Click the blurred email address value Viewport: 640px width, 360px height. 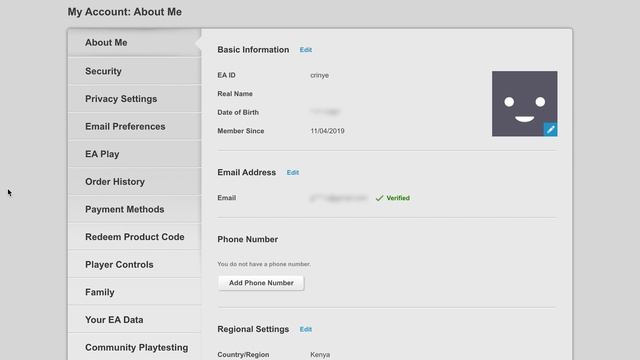(339, 198)
